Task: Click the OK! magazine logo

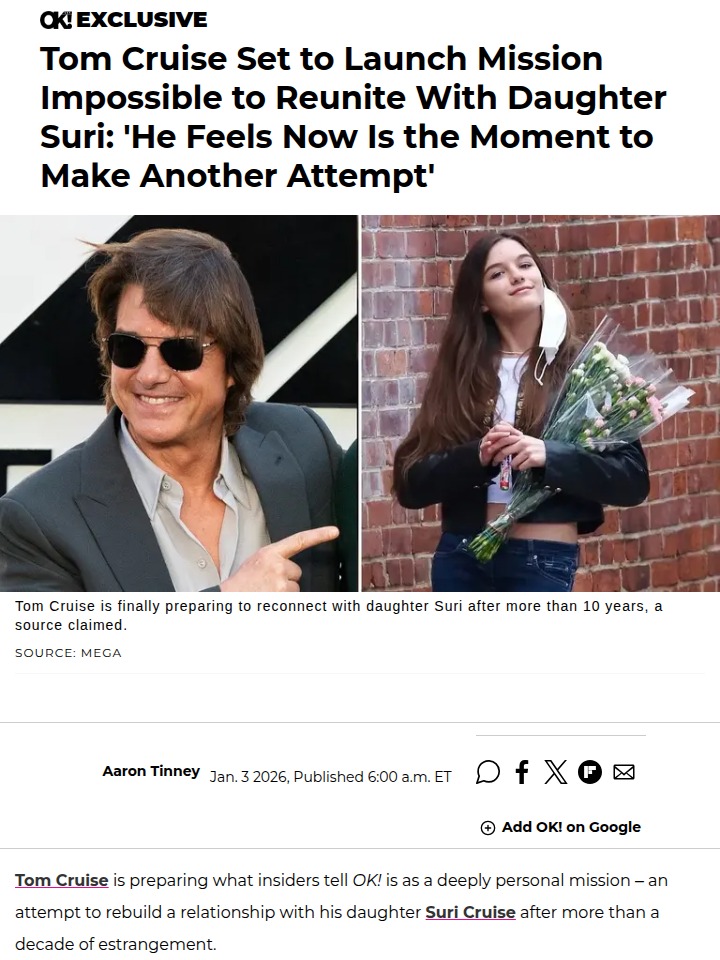Action: coord(57,20)
